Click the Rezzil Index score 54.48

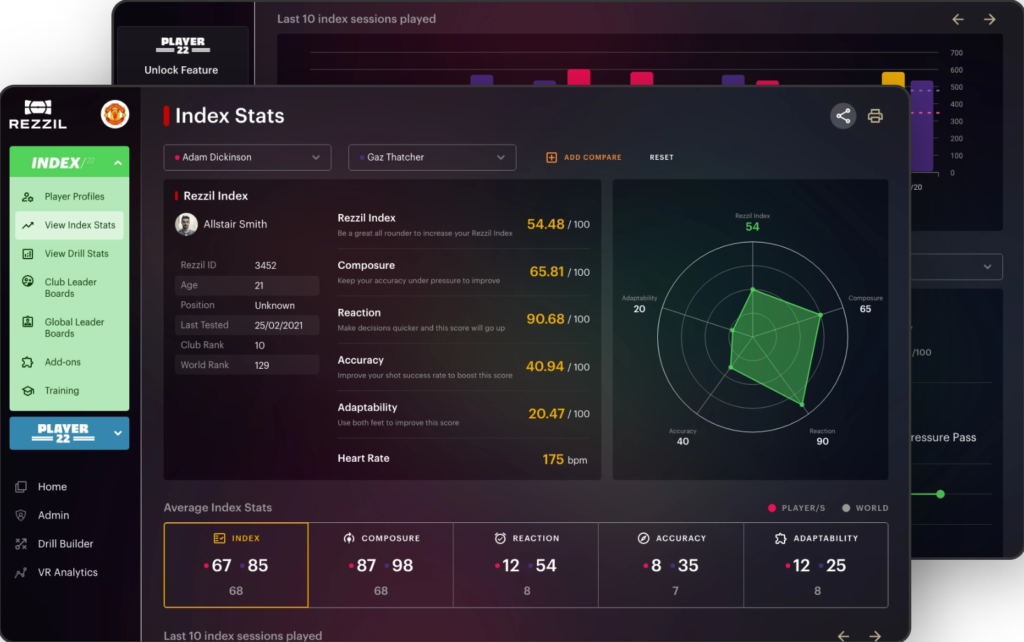[545, 224]
